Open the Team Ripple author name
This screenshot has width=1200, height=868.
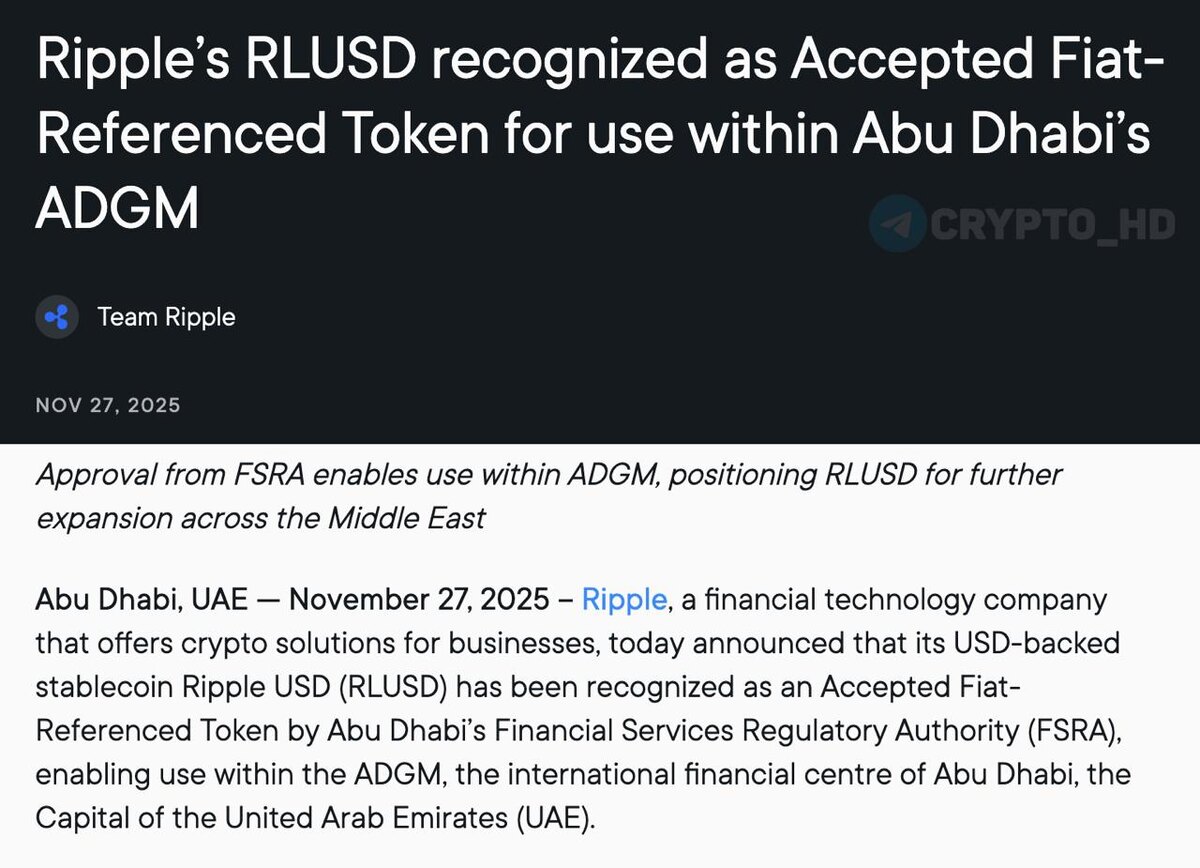click(166, 318)
